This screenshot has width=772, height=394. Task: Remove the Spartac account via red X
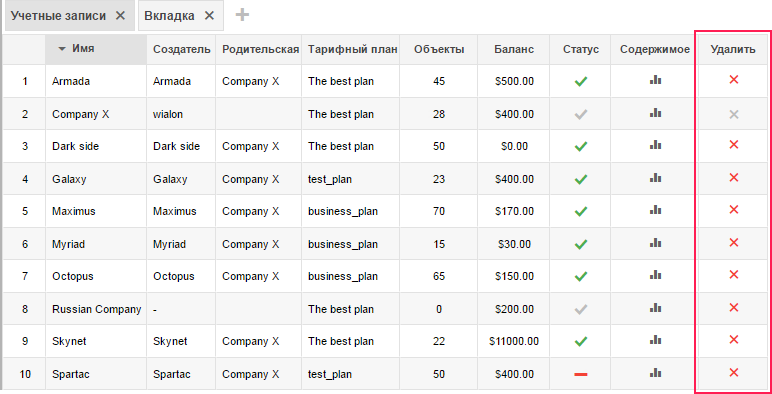click(x=734, y=372)
